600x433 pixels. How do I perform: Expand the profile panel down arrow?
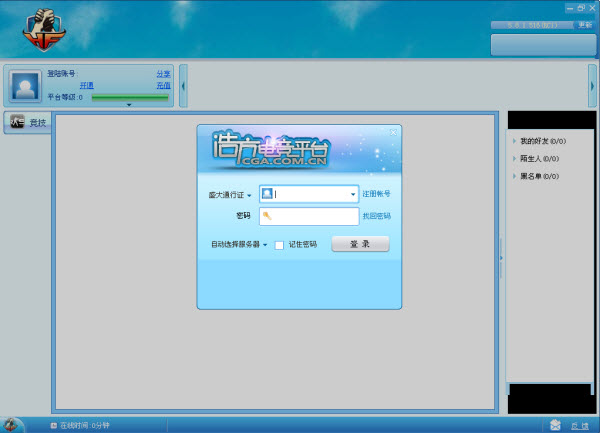(x=129, y=105)
